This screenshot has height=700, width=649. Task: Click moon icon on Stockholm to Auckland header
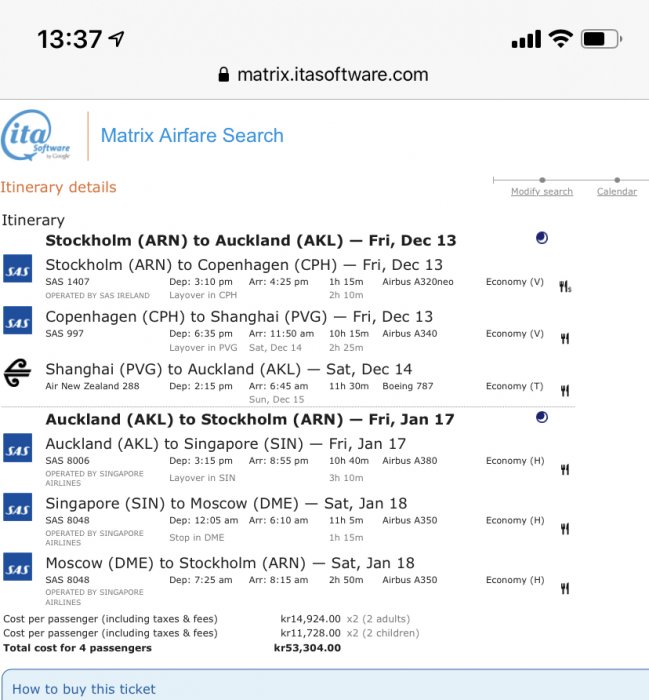click(542, 239)
